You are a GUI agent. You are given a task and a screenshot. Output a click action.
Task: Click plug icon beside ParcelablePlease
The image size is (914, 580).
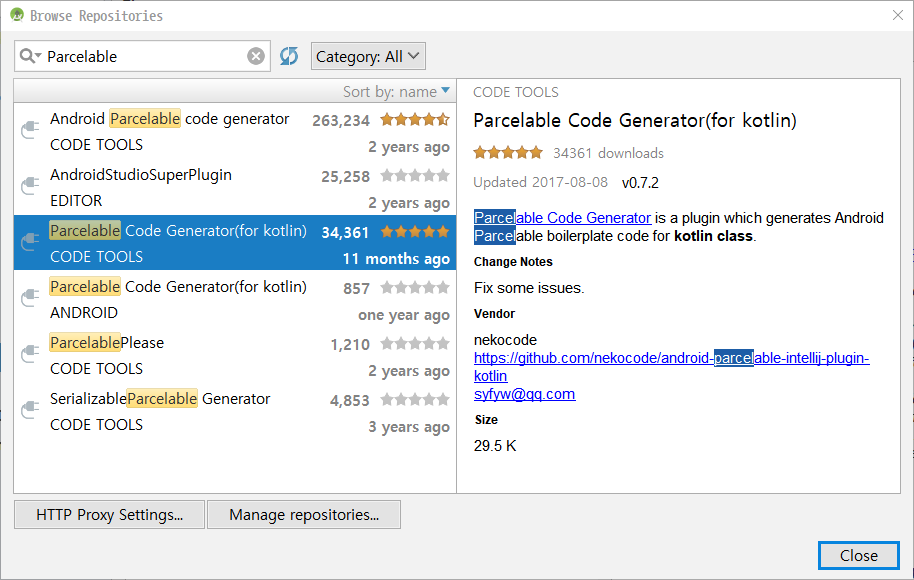pos(30,356)
